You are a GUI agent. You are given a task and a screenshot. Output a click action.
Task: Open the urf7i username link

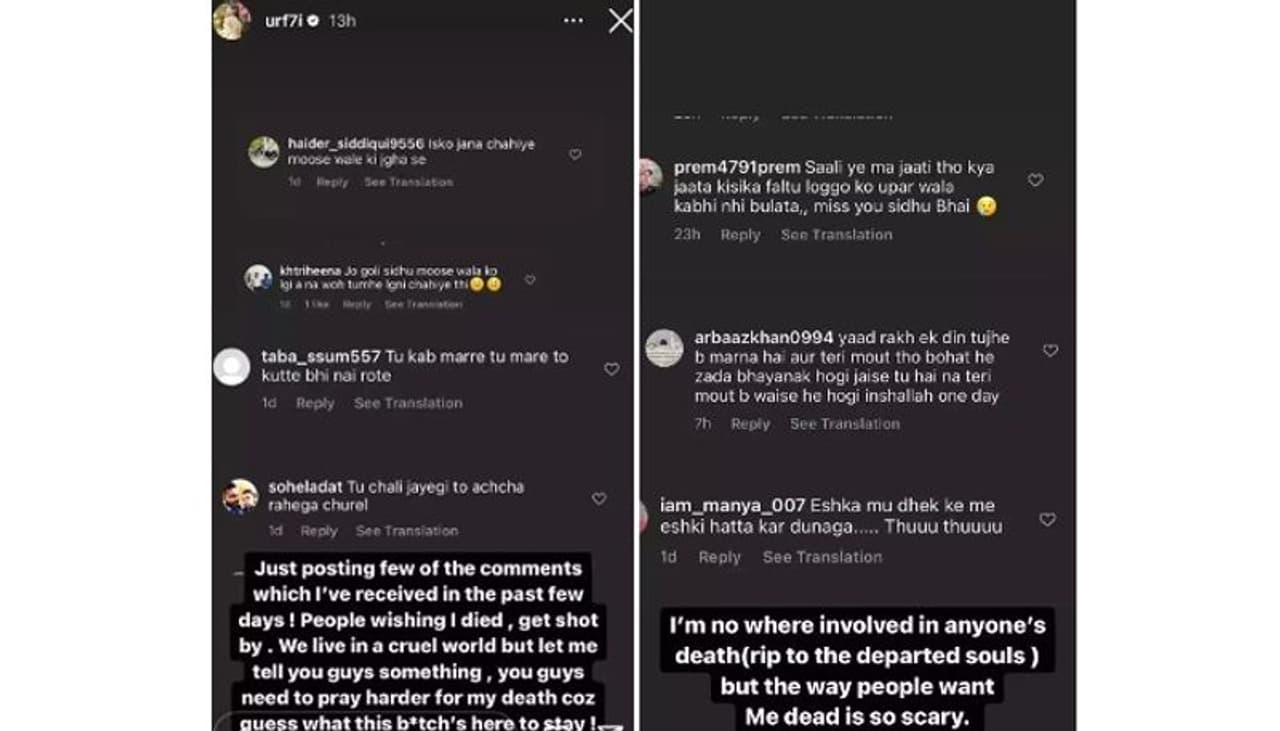[x=285, y=21]
